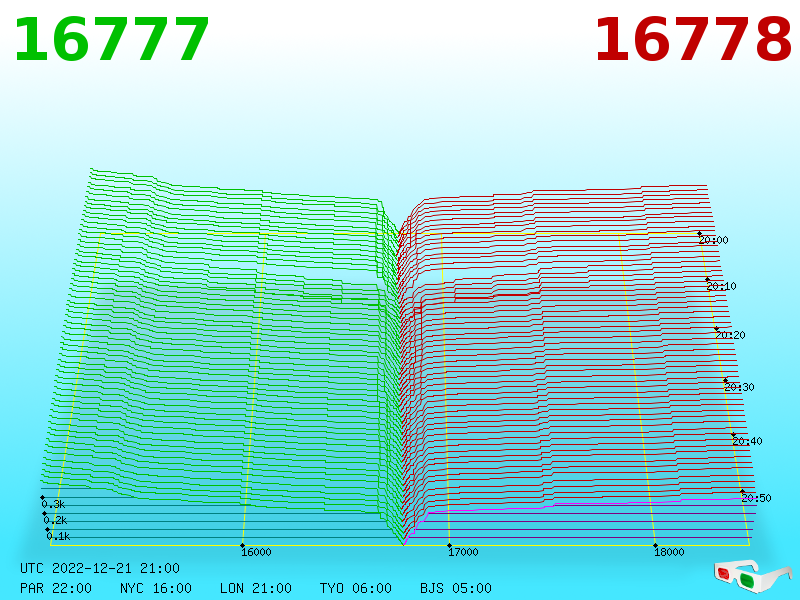
Task: Click the 20:40 time marker
Action: (747, 441)
